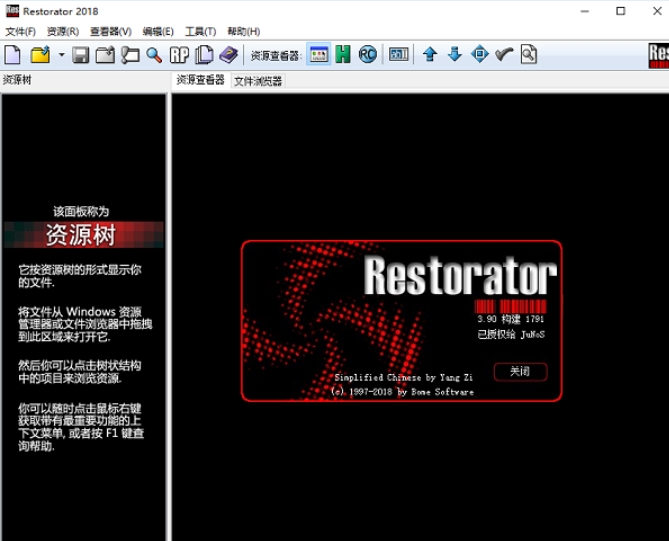Click the rename tag toolbar icon
669x541 pixels.
point(130,55)
